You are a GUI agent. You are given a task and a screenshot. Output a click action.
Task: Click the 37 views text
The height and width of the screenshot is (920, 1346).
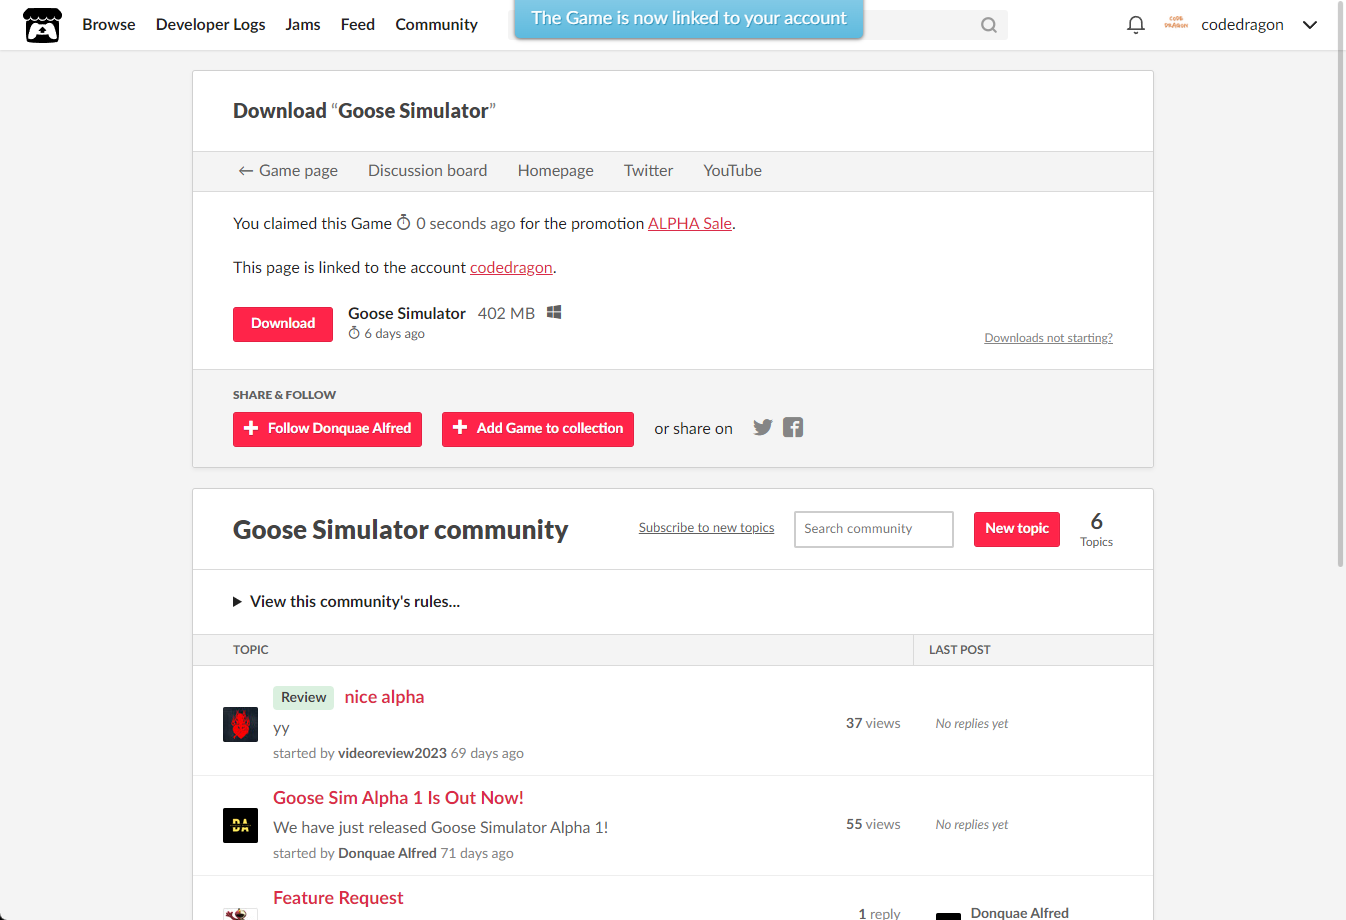[873, 723]
